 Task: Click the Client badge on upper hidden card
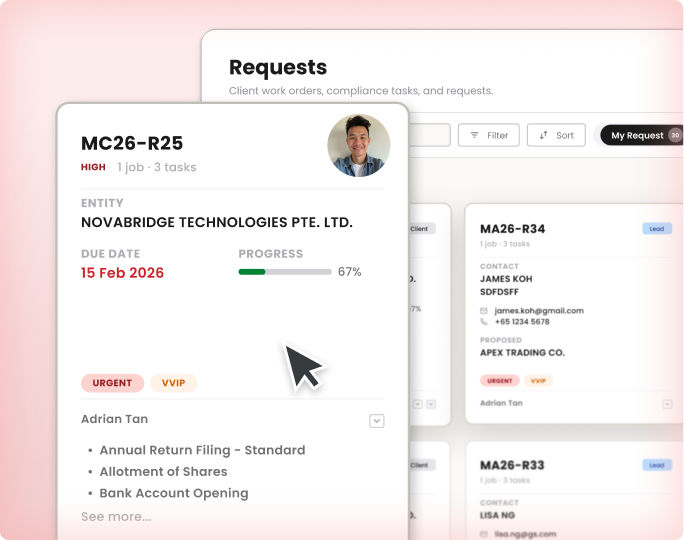click(x=421, y=229)
